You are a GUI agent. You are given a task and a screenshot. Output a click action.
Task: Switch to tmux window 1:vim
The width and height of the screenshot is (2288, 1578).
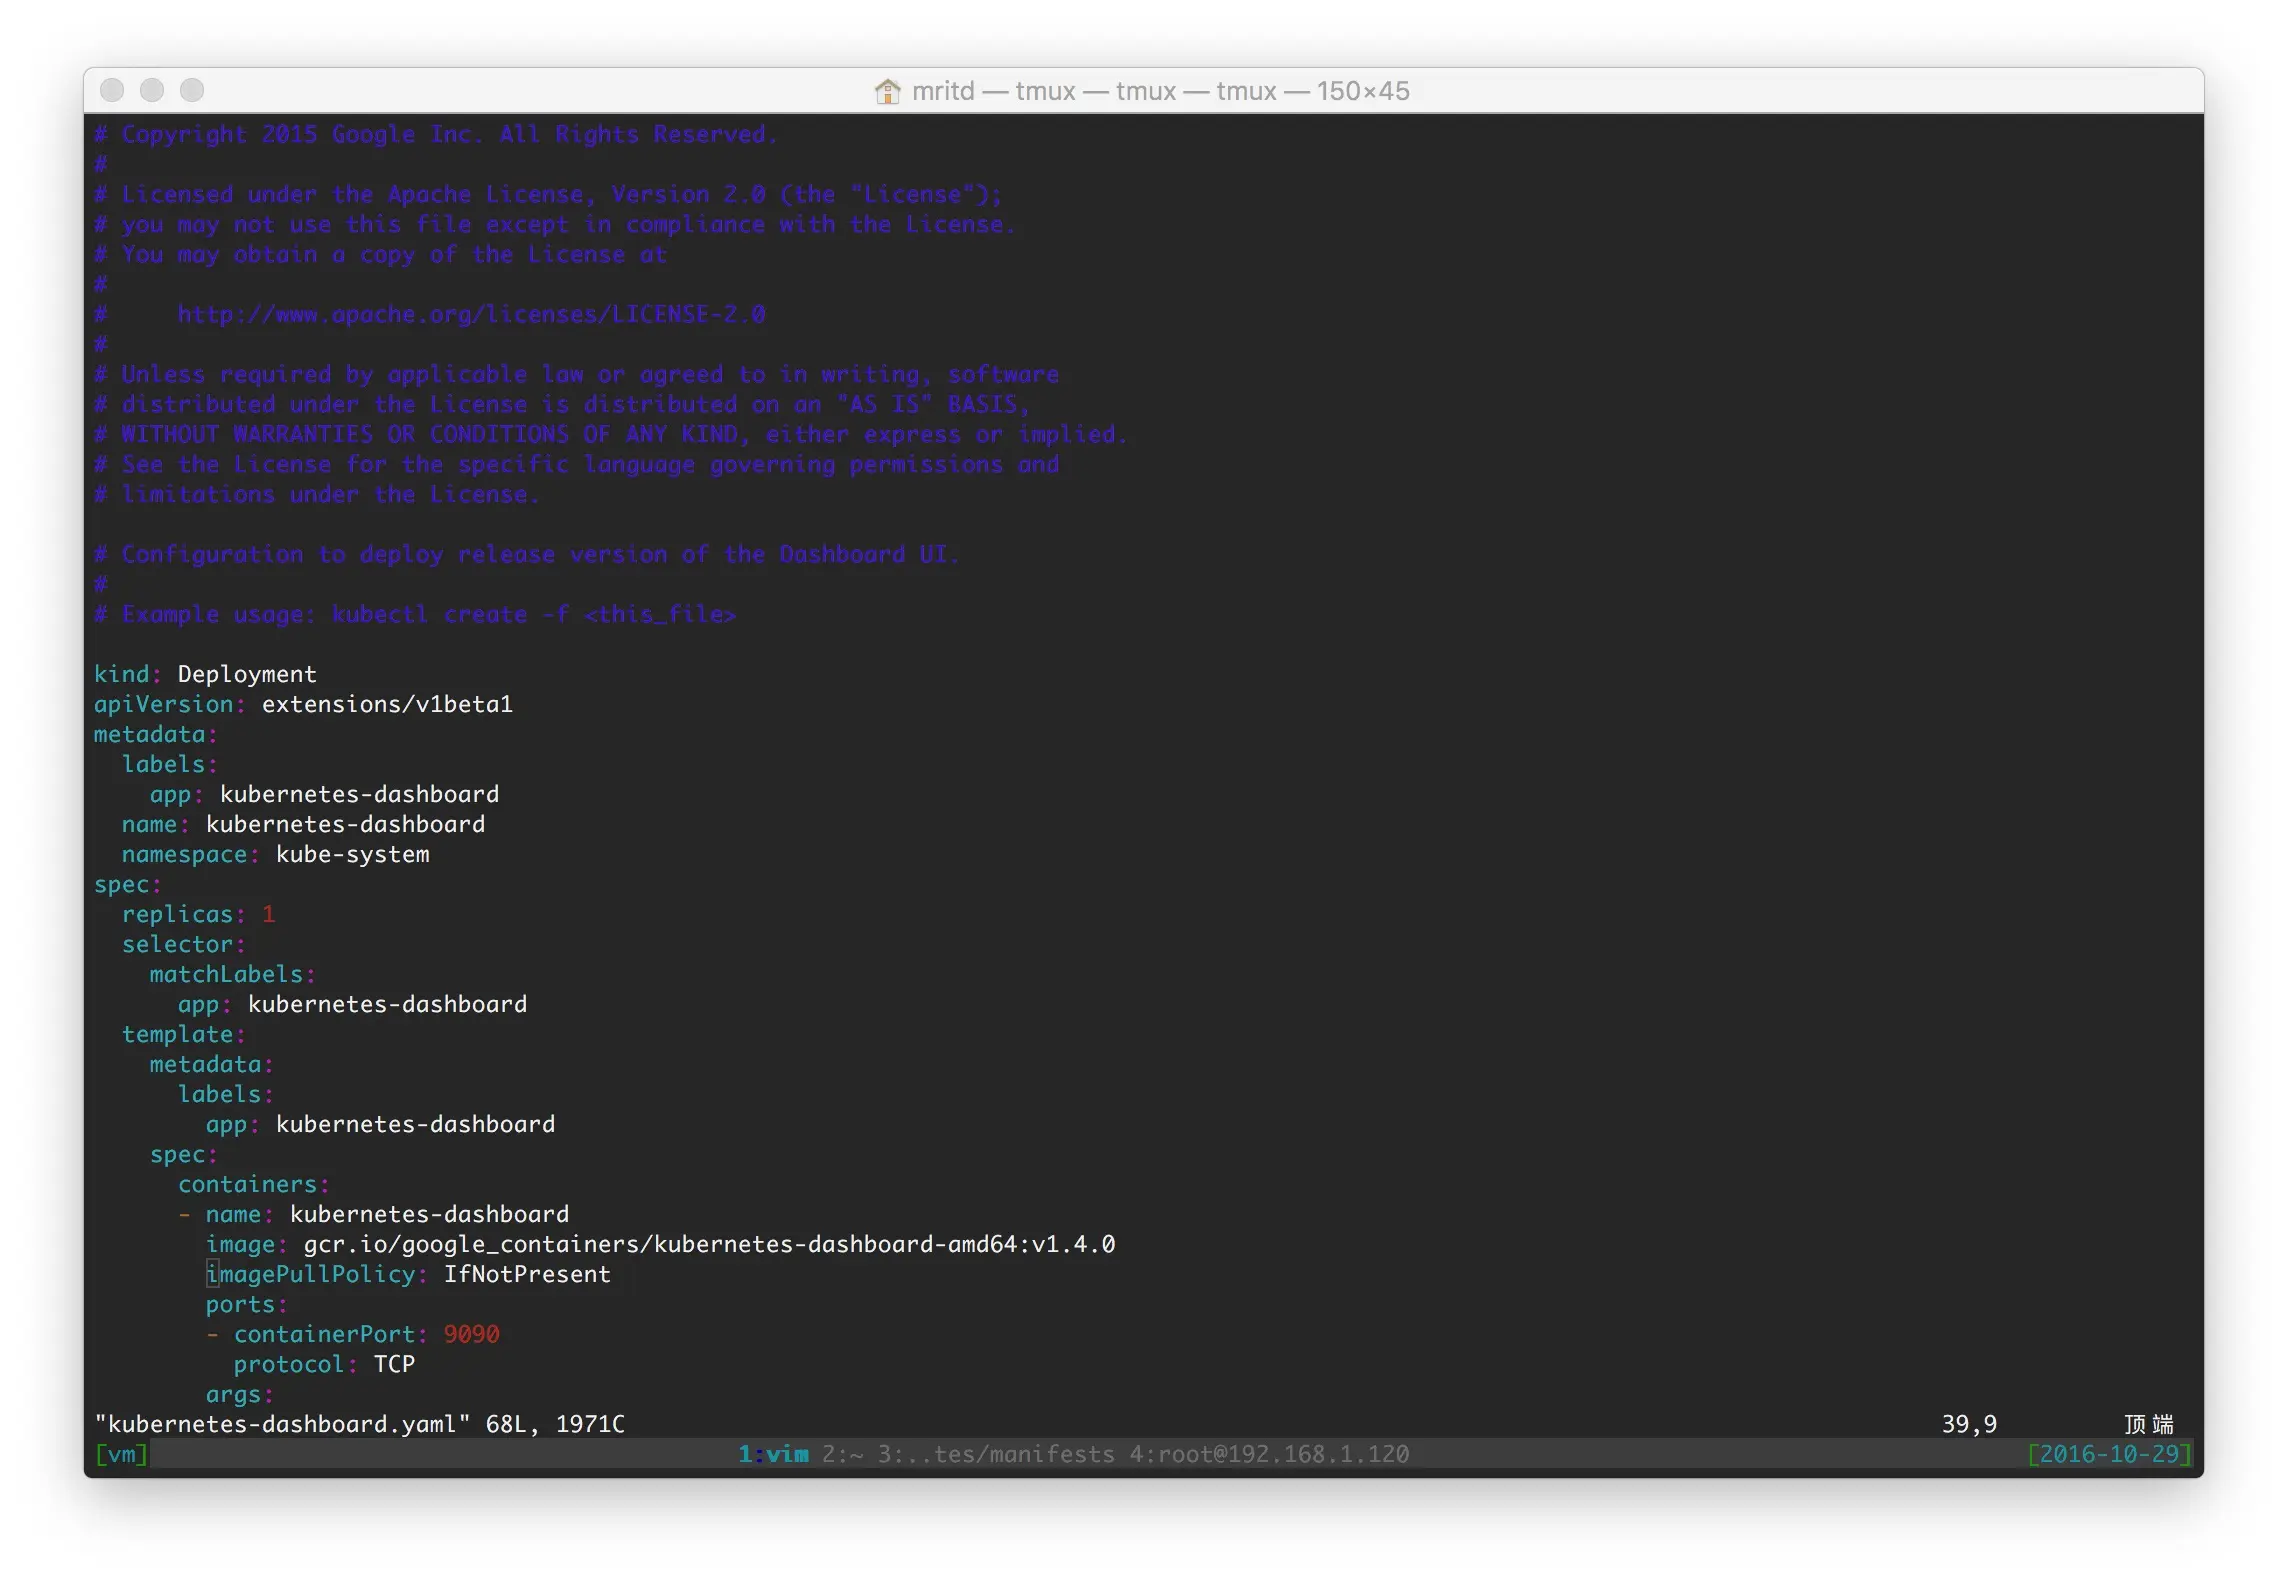click(x=773, y=1454)
